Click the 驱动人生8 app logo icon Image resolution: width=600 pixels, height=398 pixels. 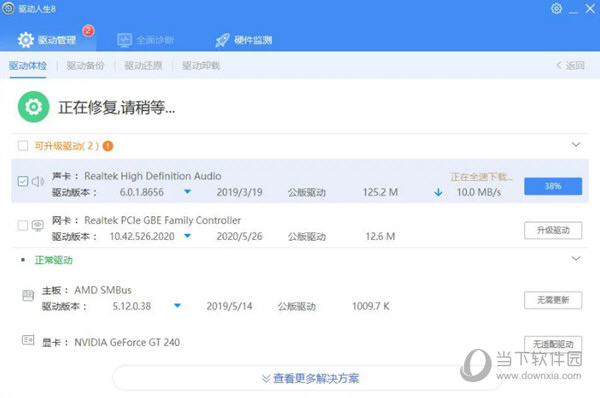tap(8, 8)
